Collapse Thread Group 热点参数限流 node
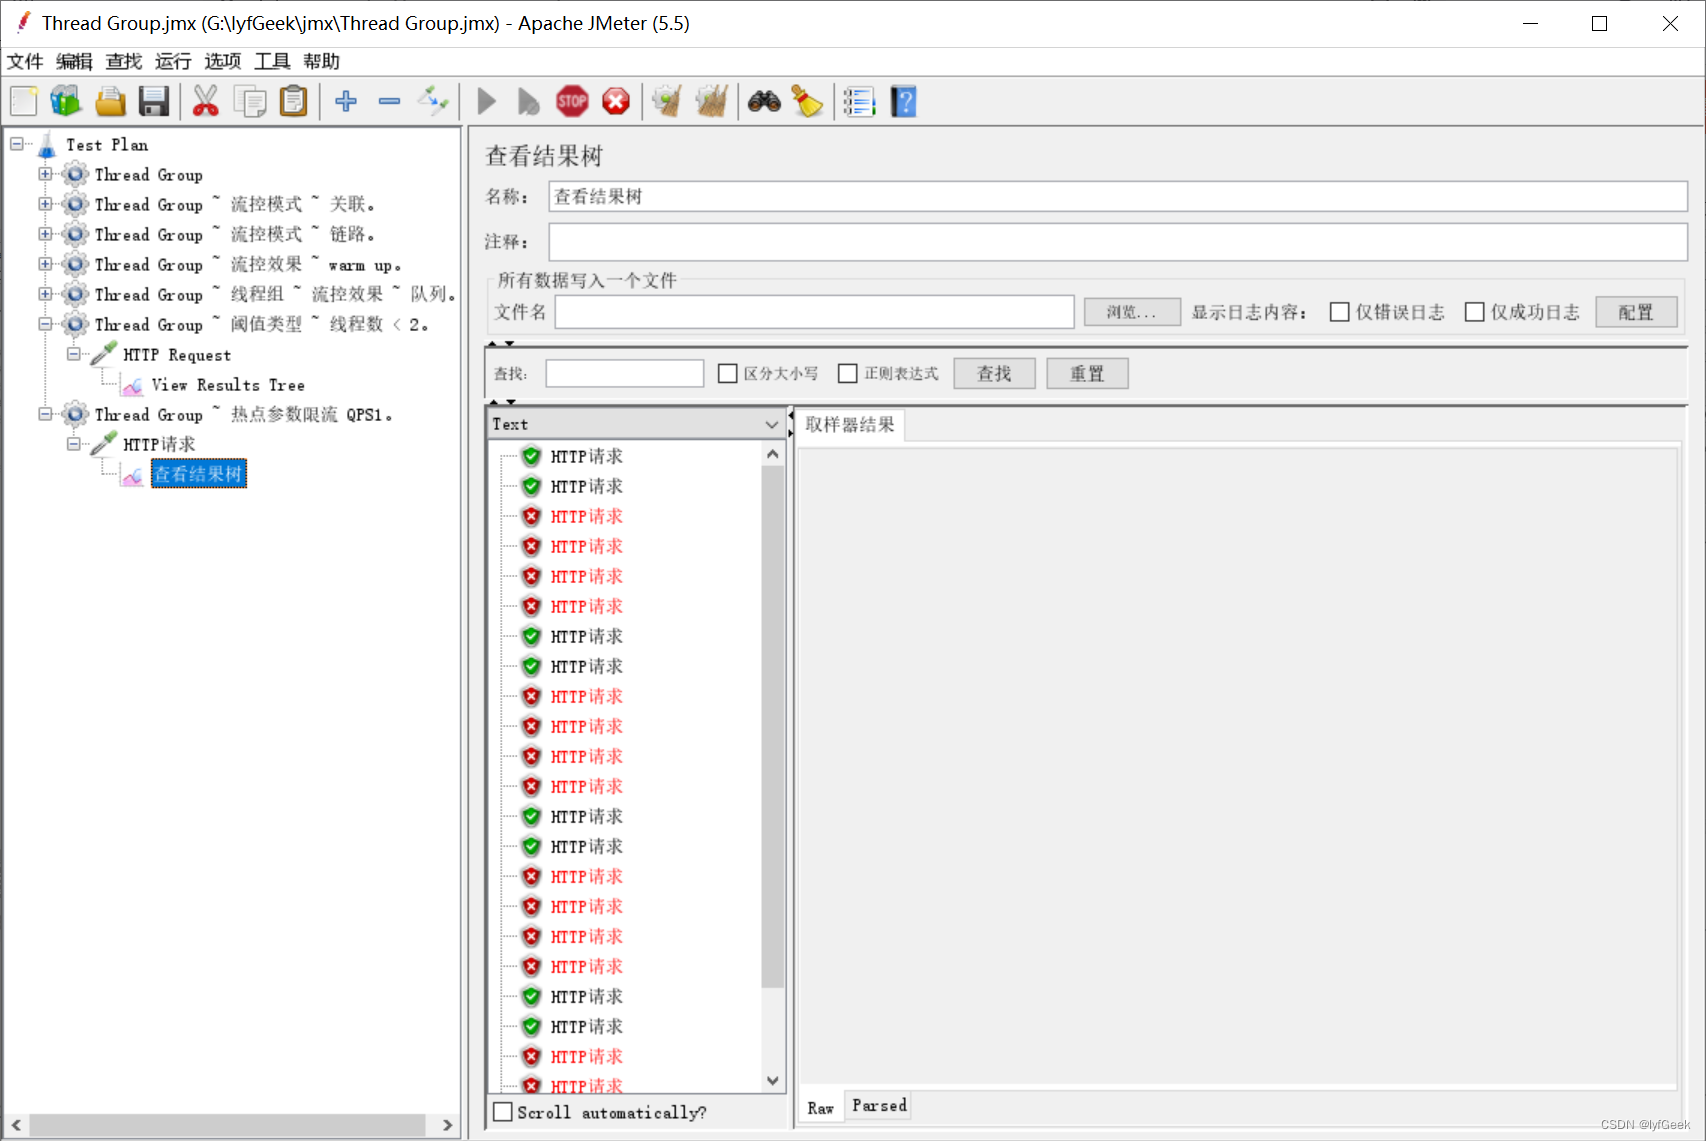Image resolution: width=1706 pixels, height=1141 pixels. pyautogui.click(x=45, y=414)
